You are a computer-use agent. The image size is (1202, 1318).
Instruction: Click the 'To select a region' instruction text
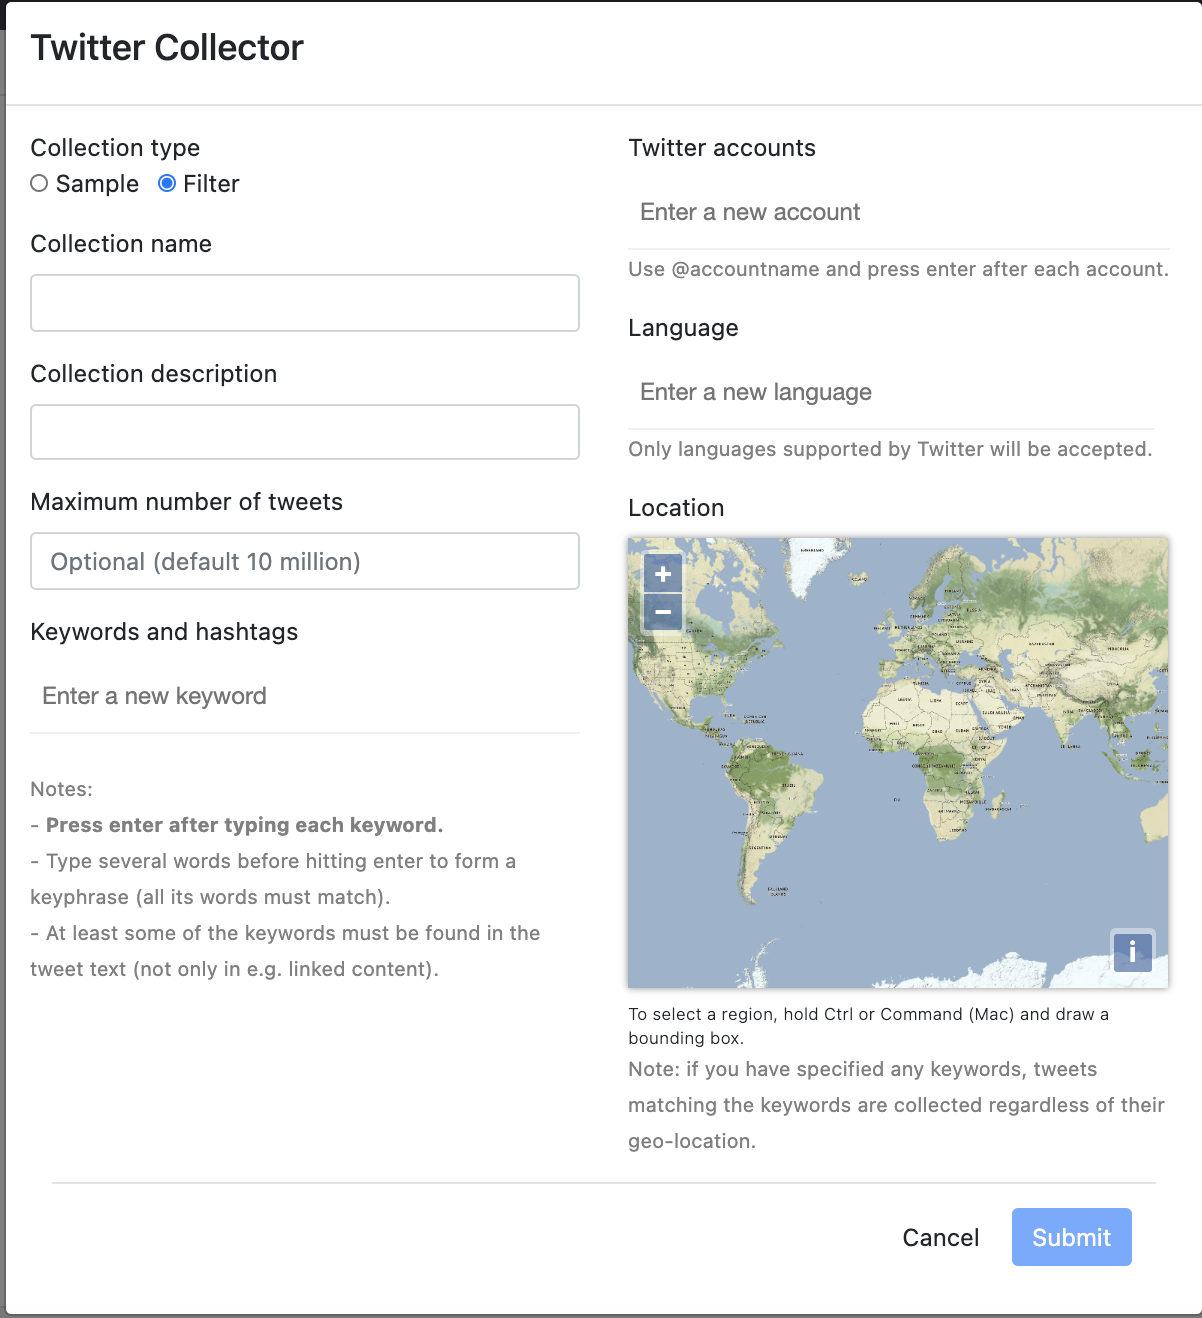point(868,1026)
